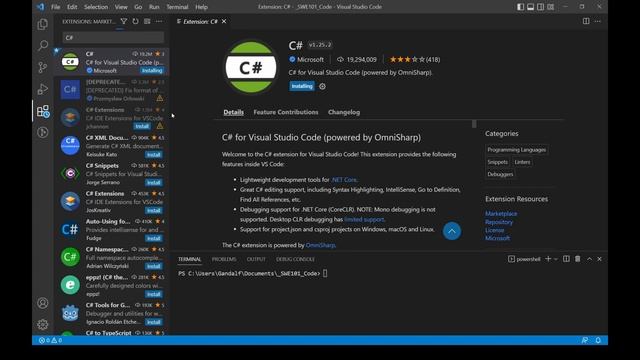Open the Run and Debug view
640x360 pixels.
[42, 89]
